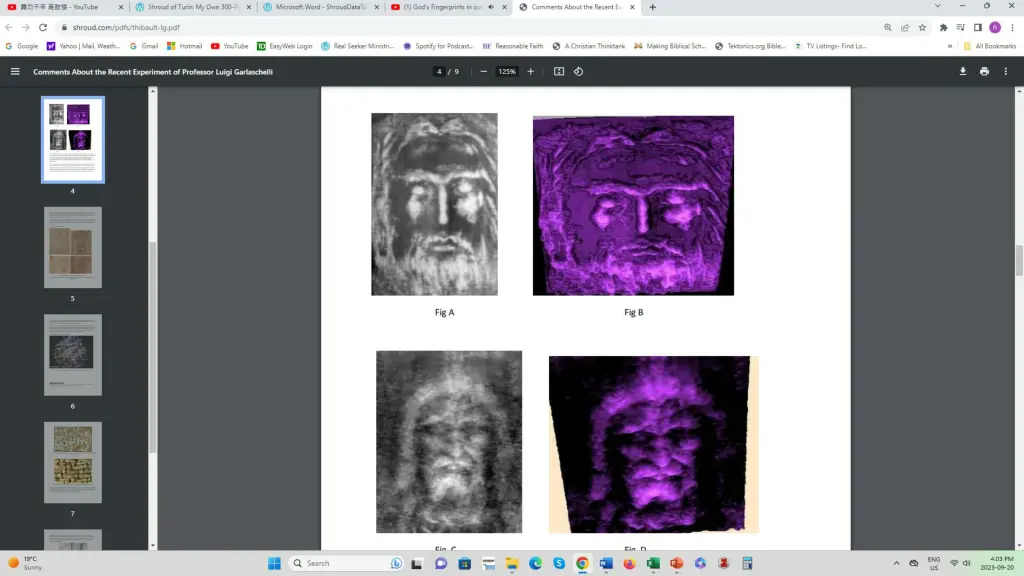Open the Chrome three-dot menu
Screen dimensions: 1024x576
point(1012,27)
